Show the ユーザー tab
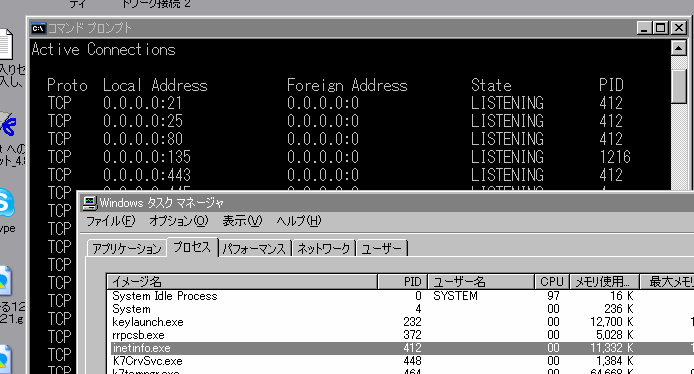Viewport: 694px width, 374px height. (x=382, y=249)
